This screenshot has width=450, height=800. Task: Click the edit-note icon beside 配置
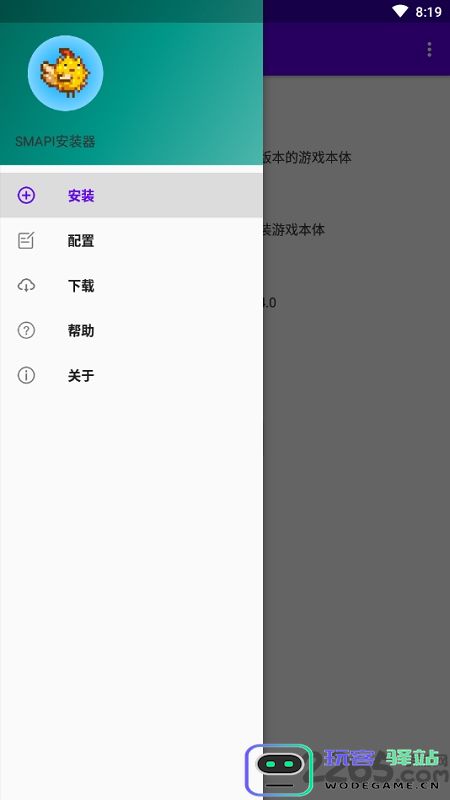coord(26,240)
